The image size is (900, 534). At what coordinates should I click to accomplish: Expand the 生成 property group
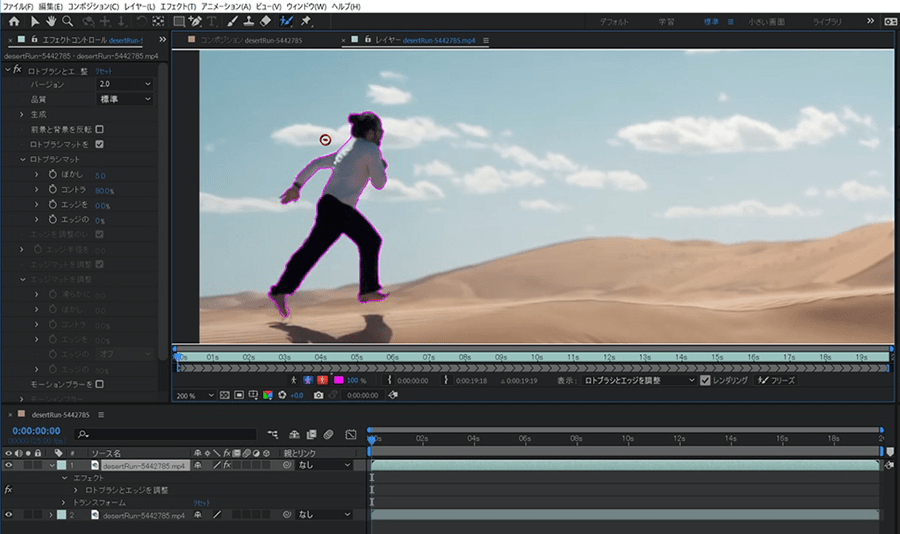point(22,115)
